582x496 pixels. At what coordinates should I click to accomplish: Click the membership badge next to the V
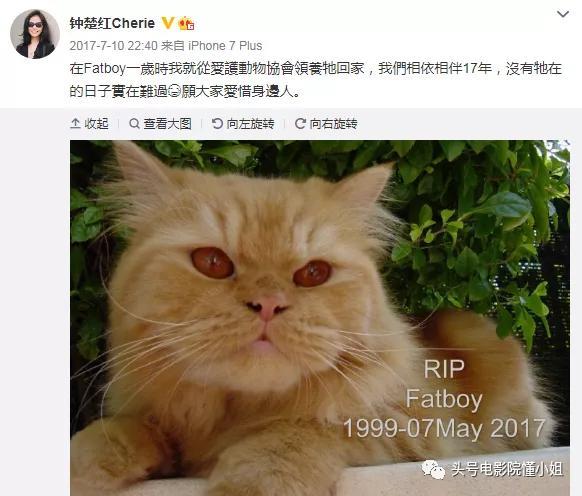click(x=186, y=23)
